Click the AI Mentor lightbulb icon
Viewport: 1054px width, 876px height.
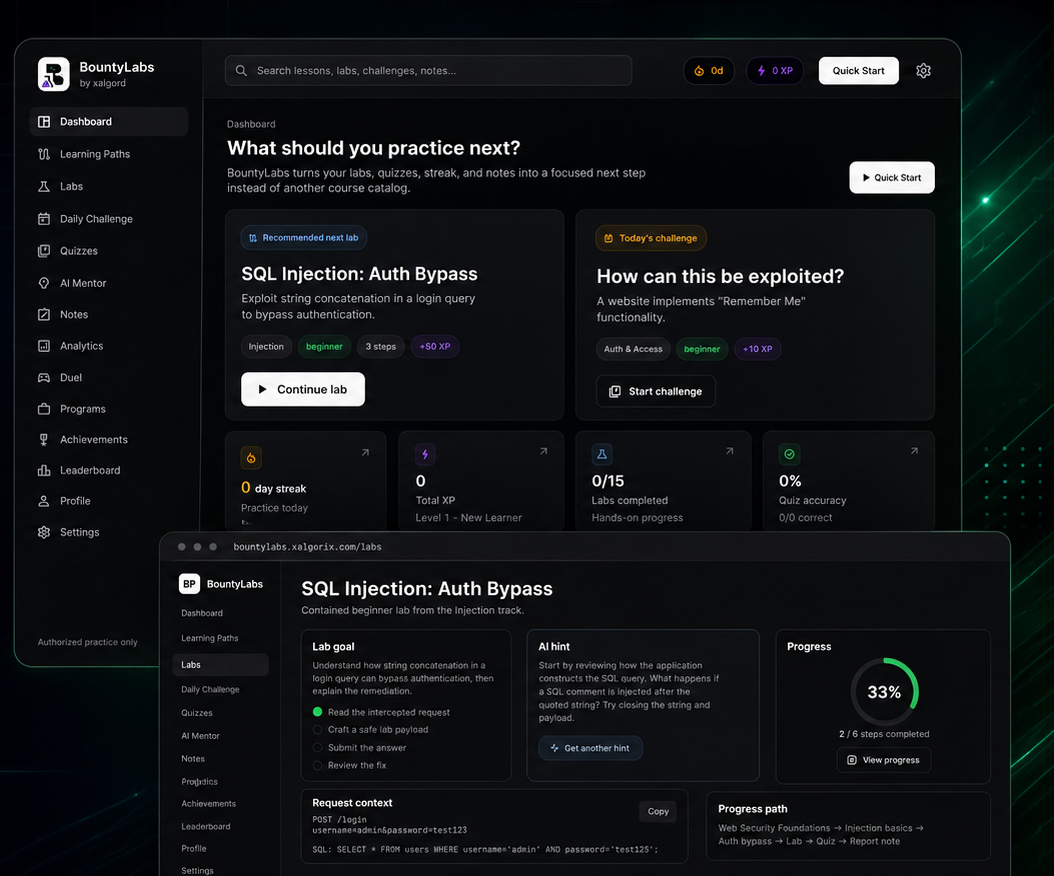(x=44, y=283)
